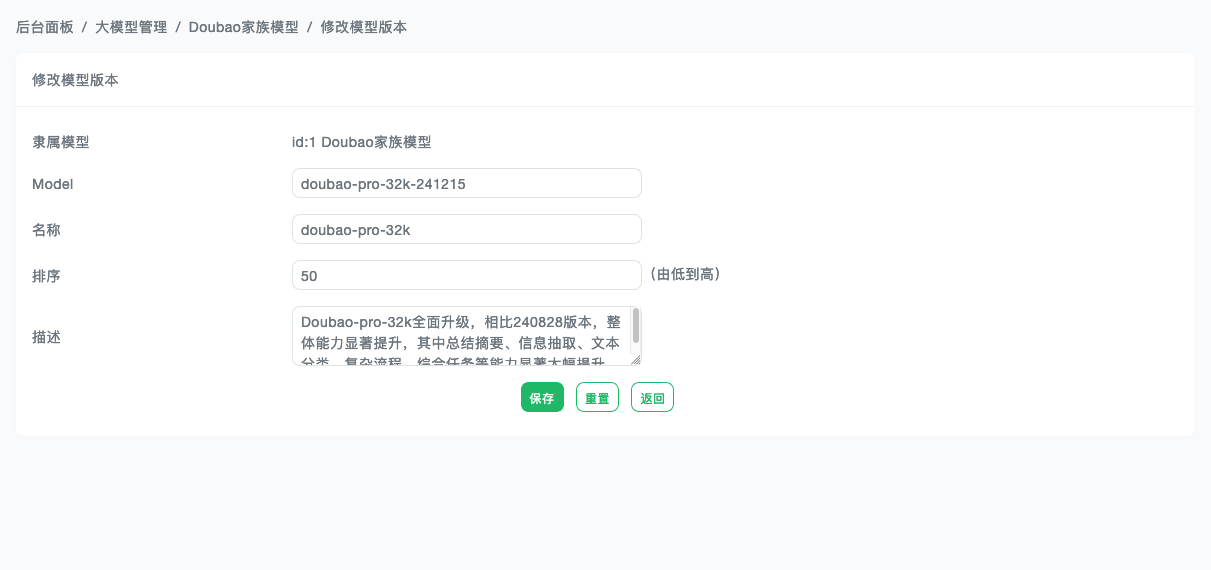The image size is (1211, 570).
Task: Save with the green 保存 button
Action: pyautogui.click(x=542, y=397)
